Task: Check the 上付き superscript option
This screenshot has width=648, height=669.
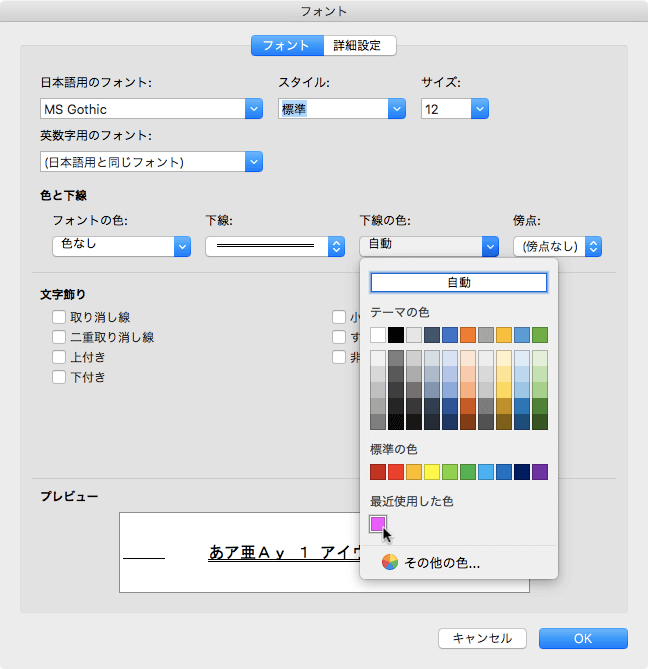Action: click(59, 357)
